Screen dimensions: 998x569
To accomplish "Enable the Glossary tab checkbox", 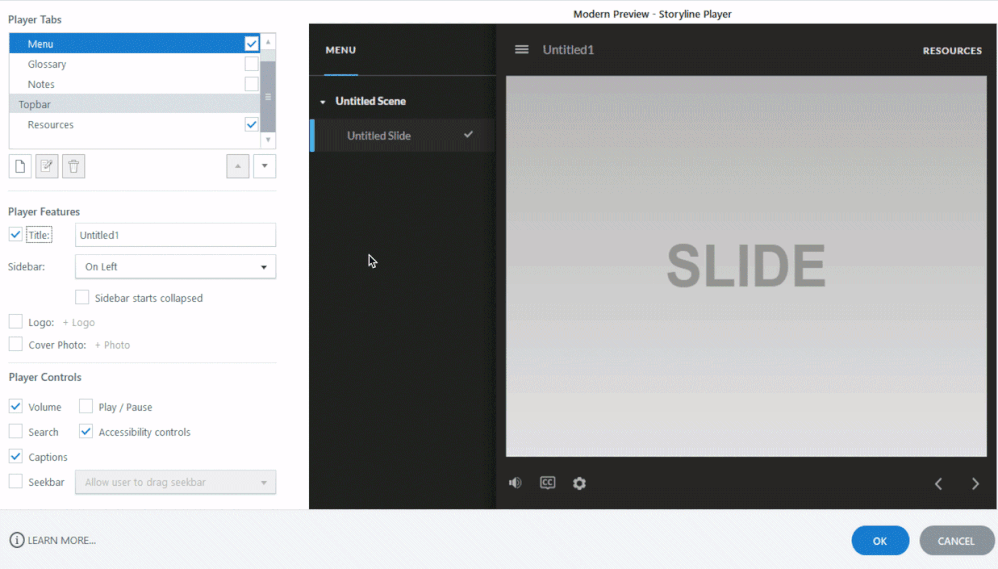I will (251, 64).
